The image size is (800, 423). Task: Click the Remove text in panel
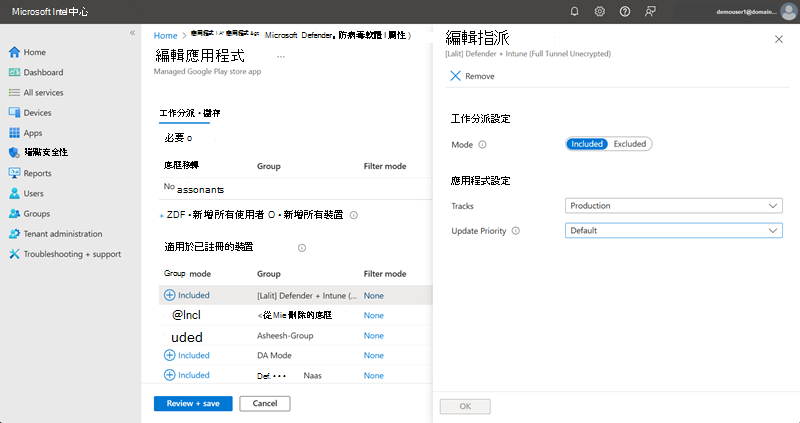click(x=480, y=76)
